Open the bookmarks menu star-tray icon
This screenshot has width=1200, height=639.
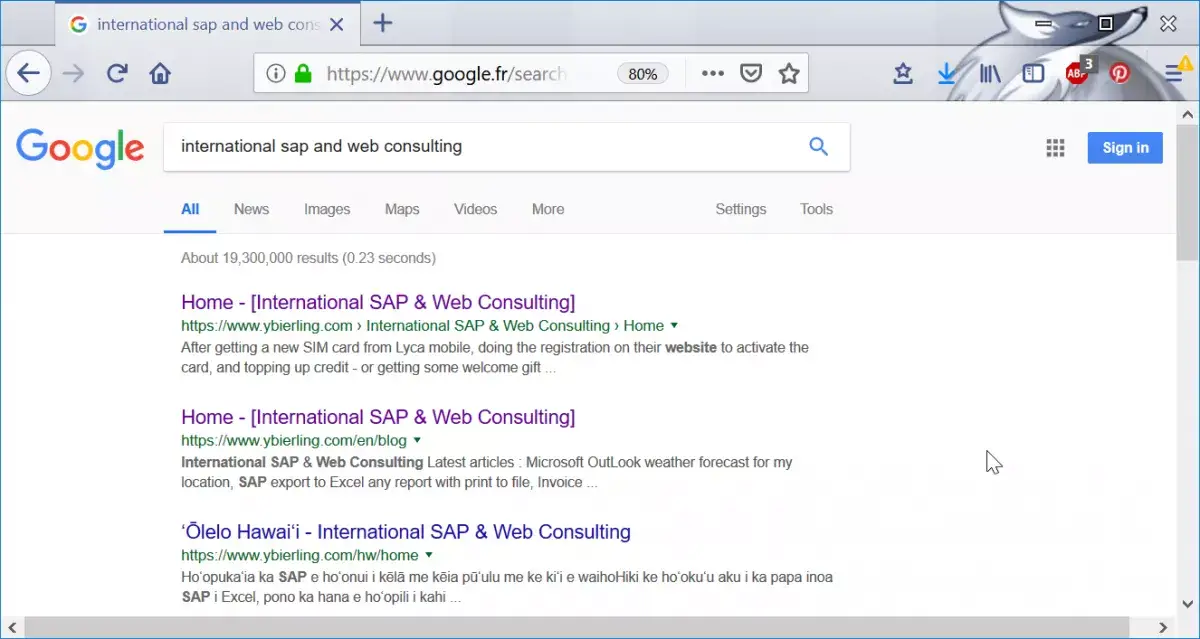pos(903,73)
